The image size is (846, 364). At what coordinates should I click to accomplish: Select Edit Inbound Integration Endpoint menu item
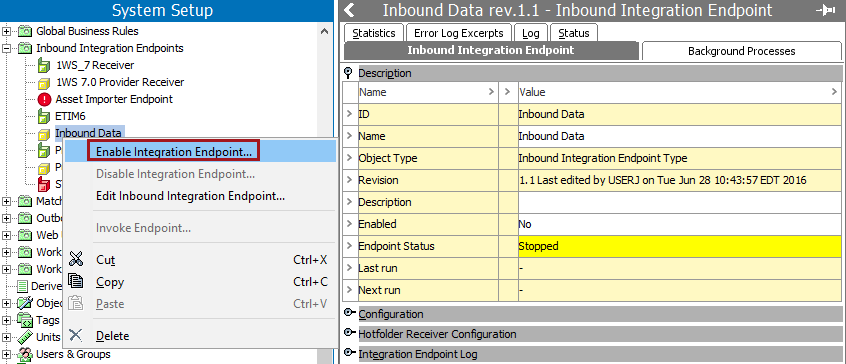click(190, 196)
